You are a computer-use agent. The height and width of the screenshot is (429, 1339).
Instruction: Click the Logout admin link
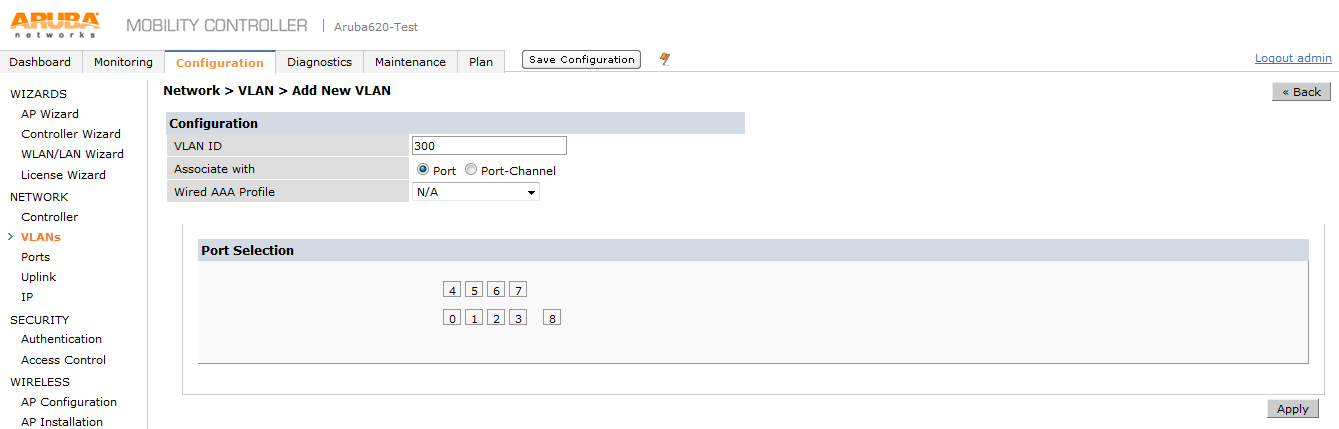coord(1293,58)
